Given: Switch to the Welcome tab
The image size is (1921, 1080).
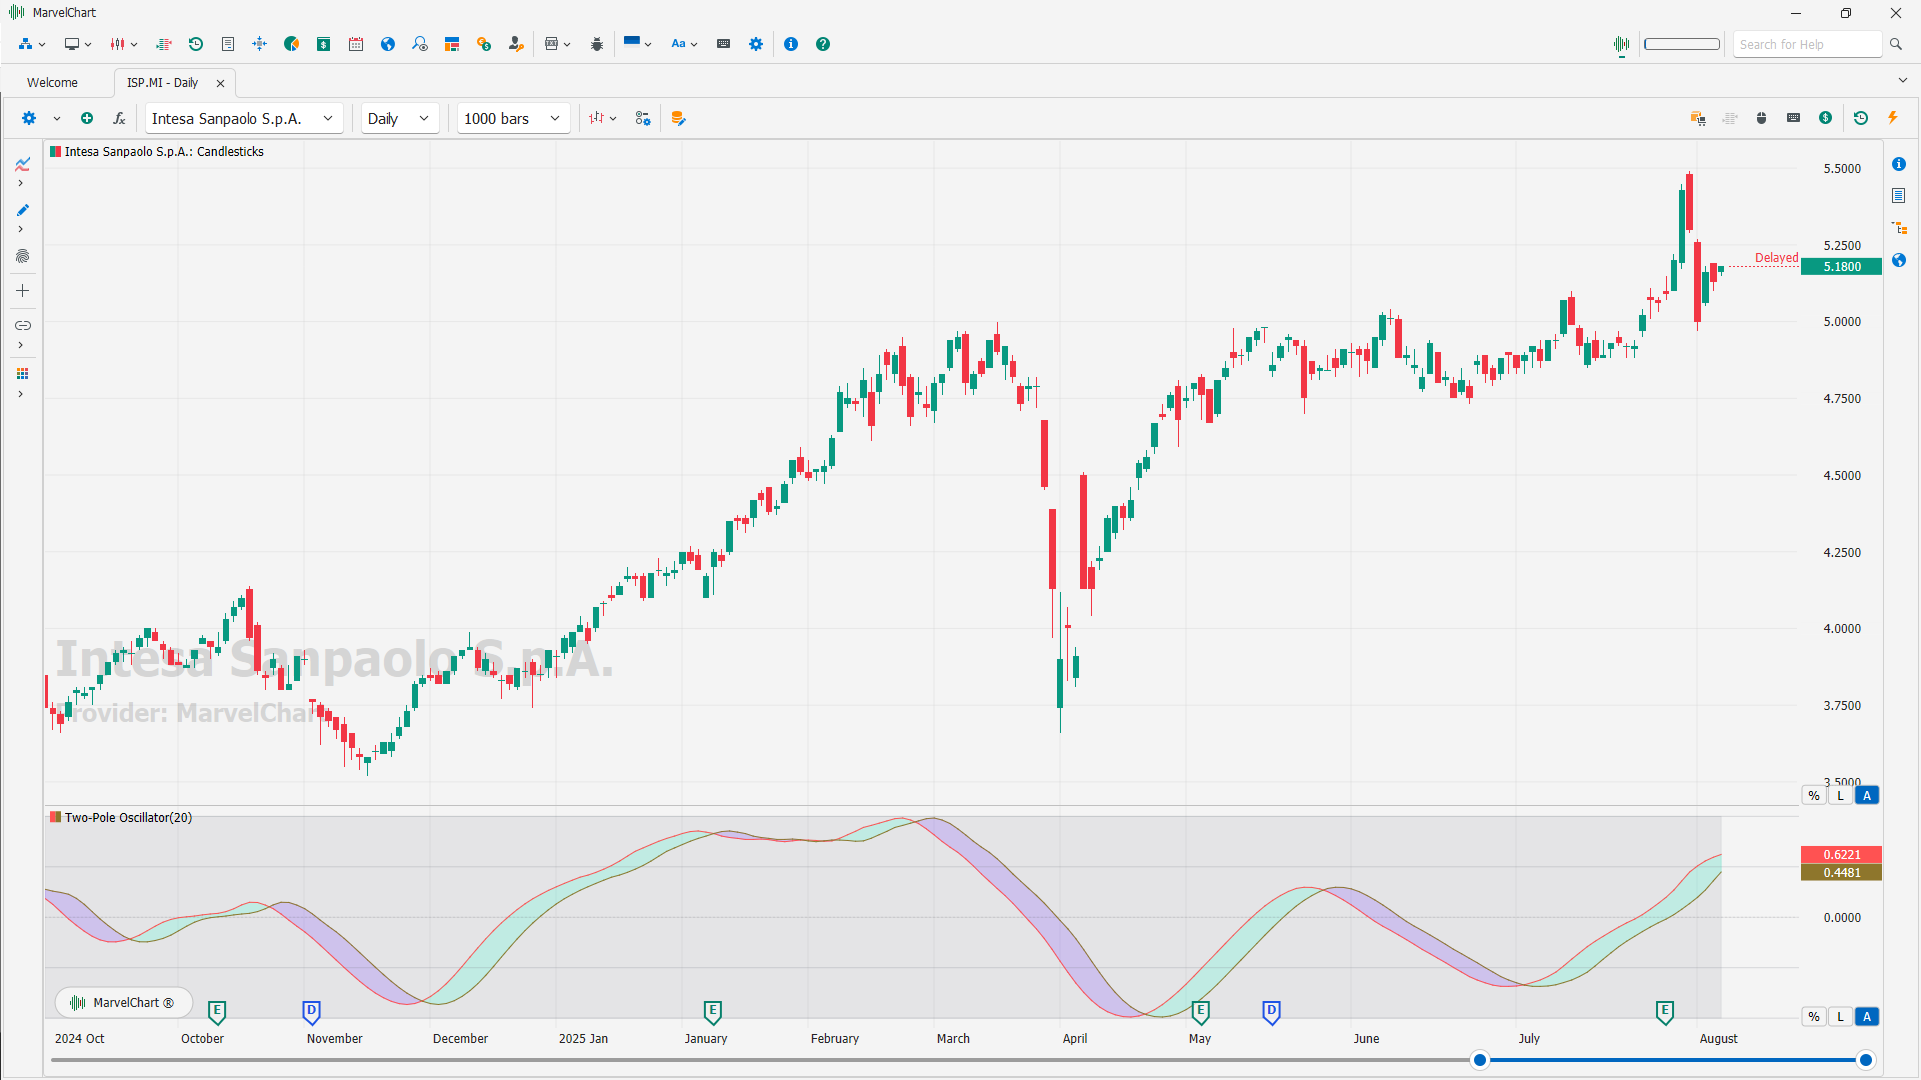Looking at the screenshot, I should click(x=52, y=83).
